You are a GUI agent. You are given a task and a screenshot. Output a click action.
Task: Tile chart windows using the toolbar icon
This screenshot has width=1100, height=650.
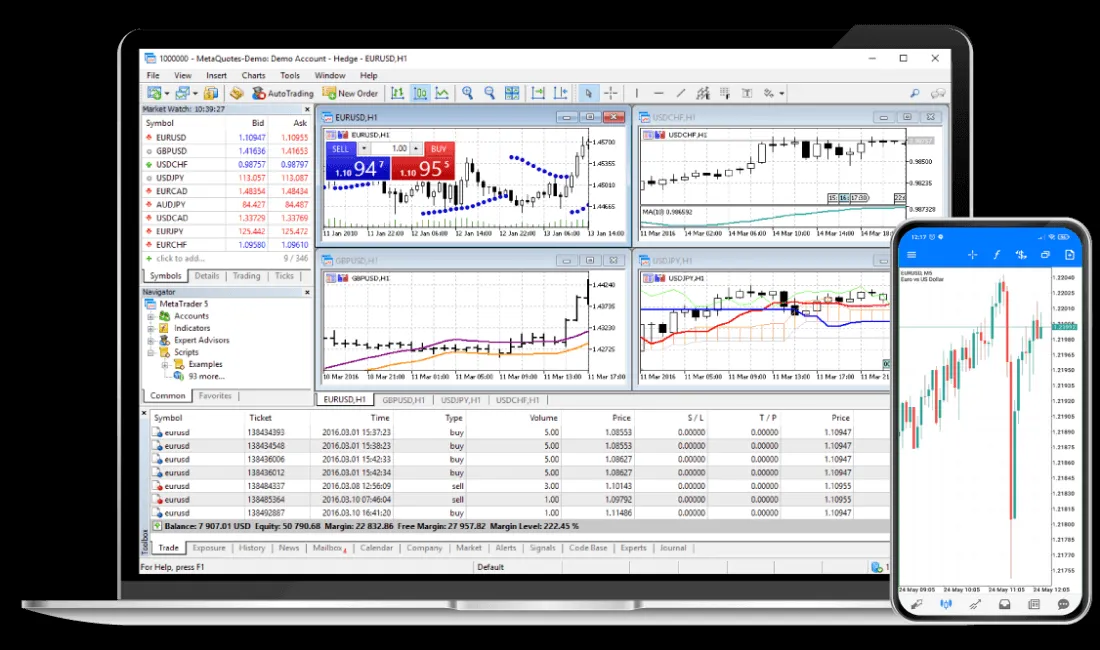pyautogui.click(x=511, y=93)
